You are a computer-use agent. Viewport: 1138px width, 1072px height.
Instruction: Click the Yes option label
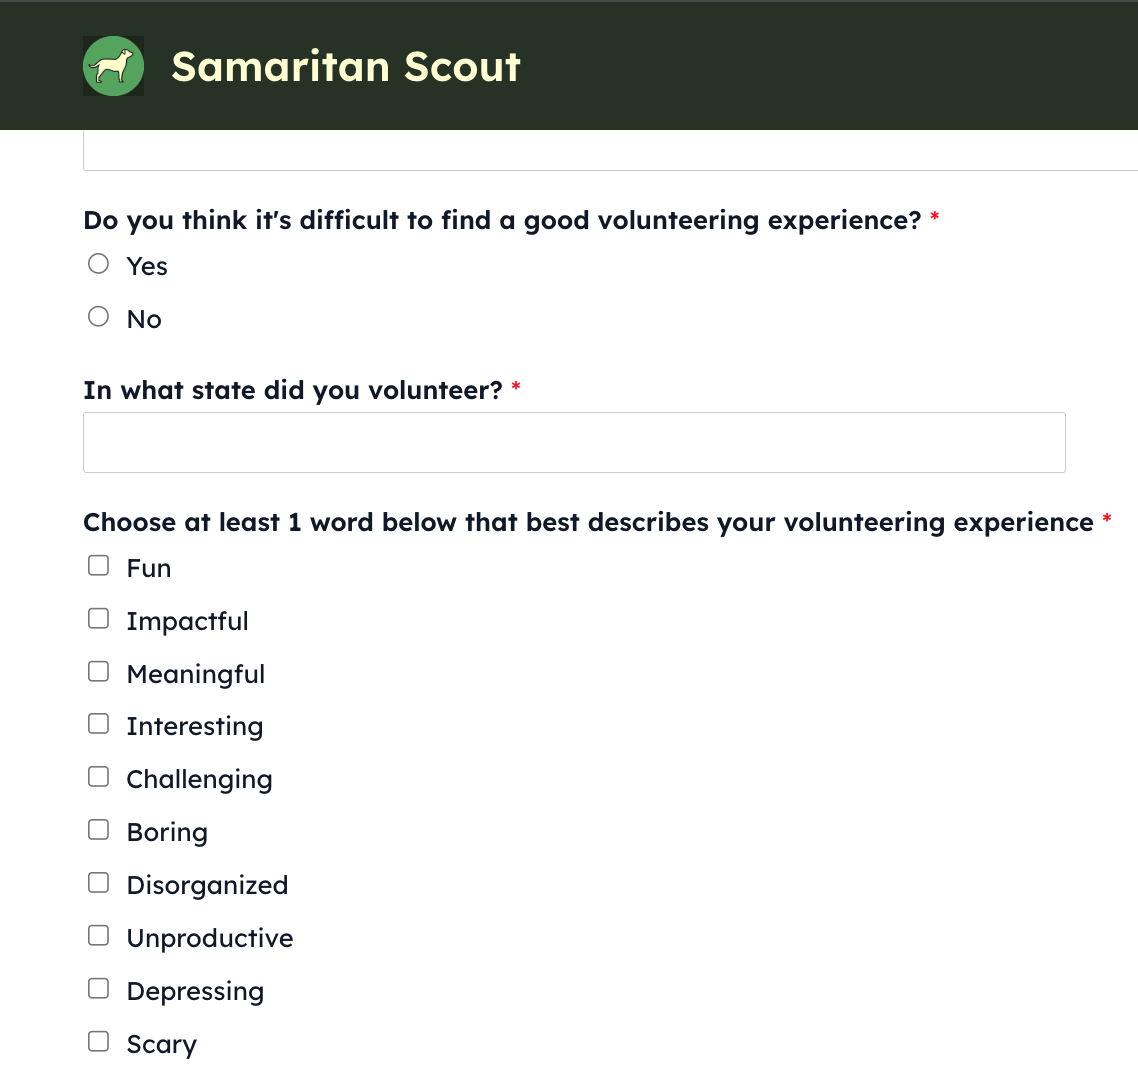pyautogui.click(x=147, y=266)
